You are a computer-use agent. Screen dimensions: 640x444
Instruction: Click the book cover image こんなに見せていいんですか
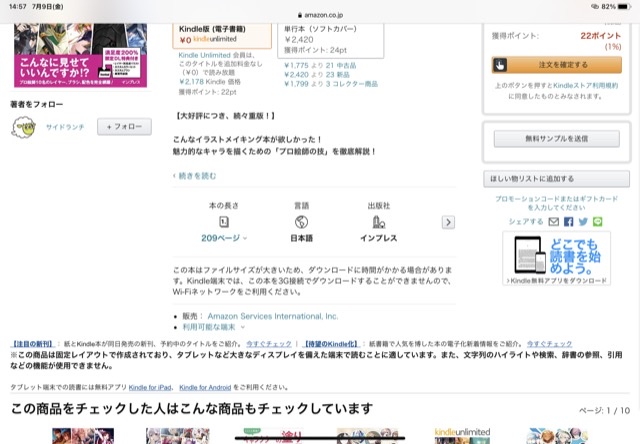coord(80,55)
